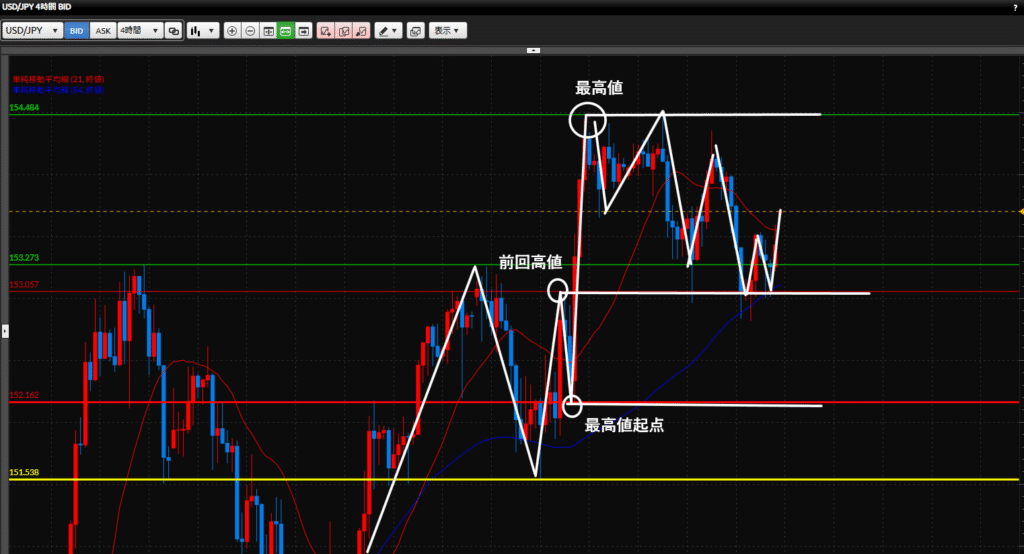Open the pencil drawing tools menu
Image resolution: width=1024 pixels, height=554 pixels.
(x=388, y=31)
